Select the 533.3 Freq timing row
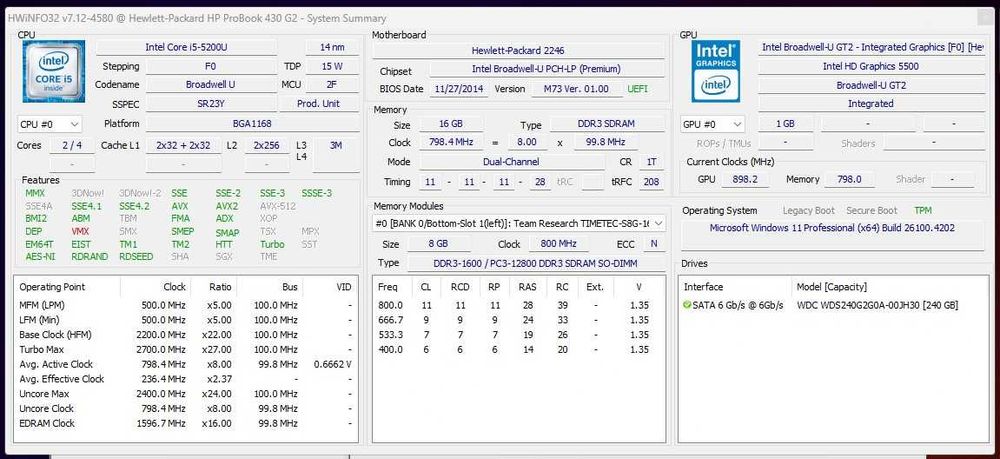 (518, 335)
